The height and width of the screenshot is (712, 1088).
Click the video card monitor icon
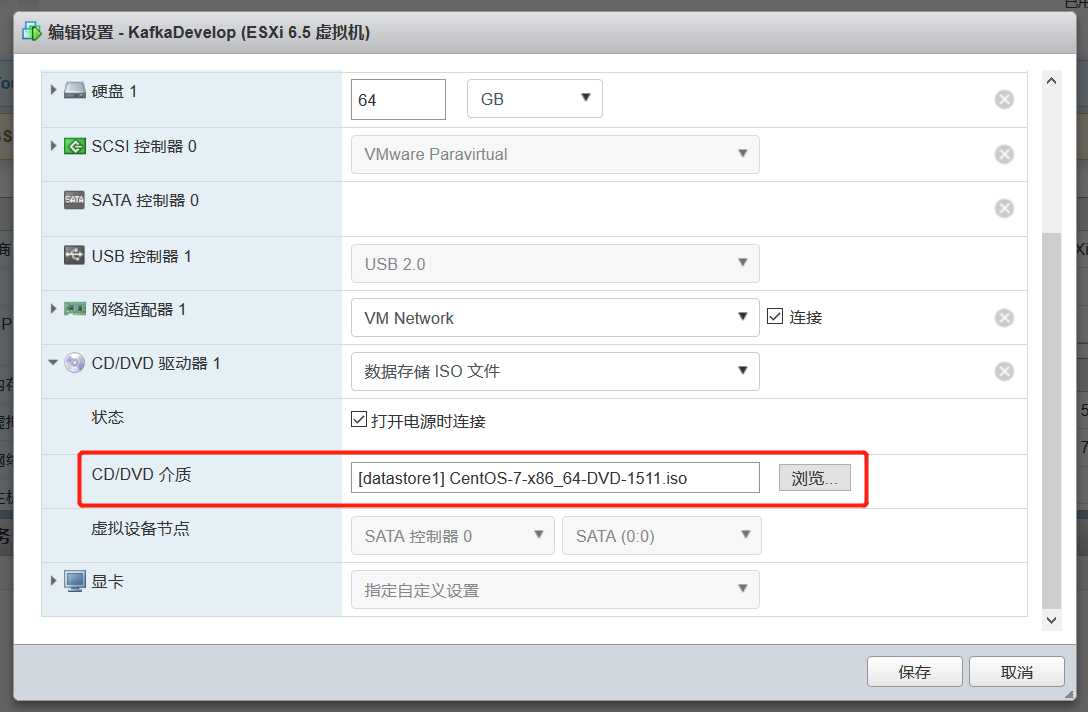click(75, 581)
